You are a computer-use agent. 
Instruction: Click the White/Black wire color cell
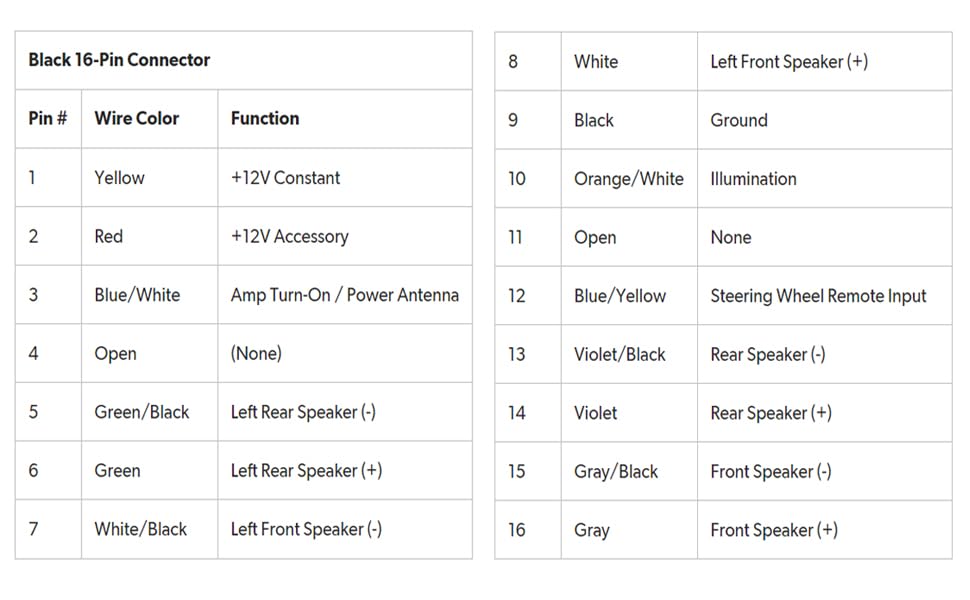click(x=140, y=529)
